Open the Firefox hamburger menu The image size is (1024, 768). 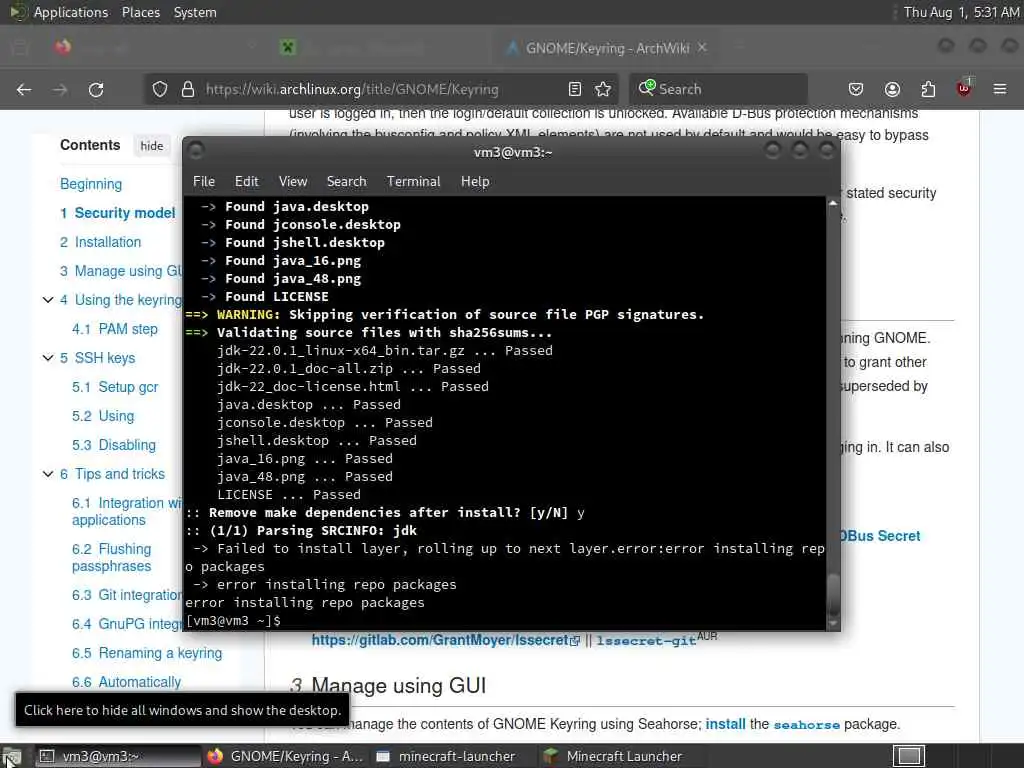tap(1000, 89)
